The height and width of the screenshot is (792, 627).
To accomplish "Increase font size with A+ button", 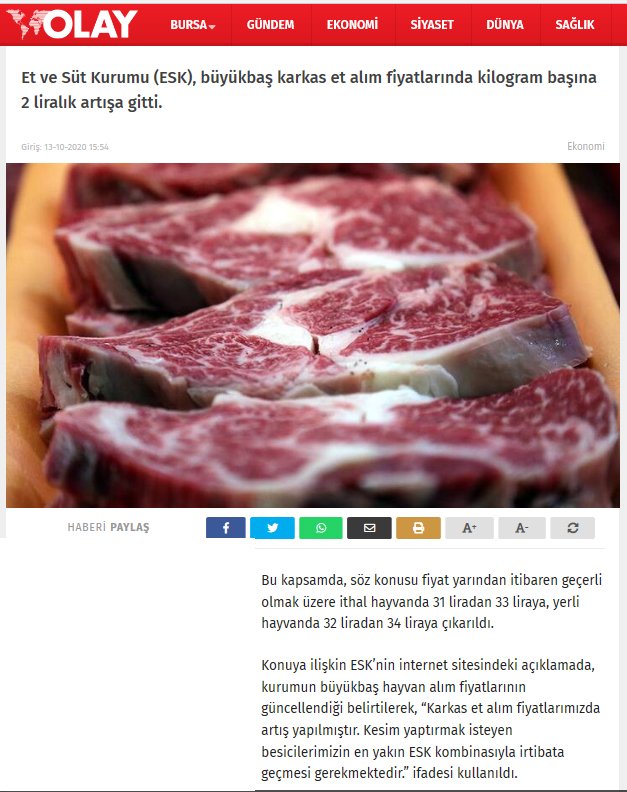I will click(x=469, y=528).
